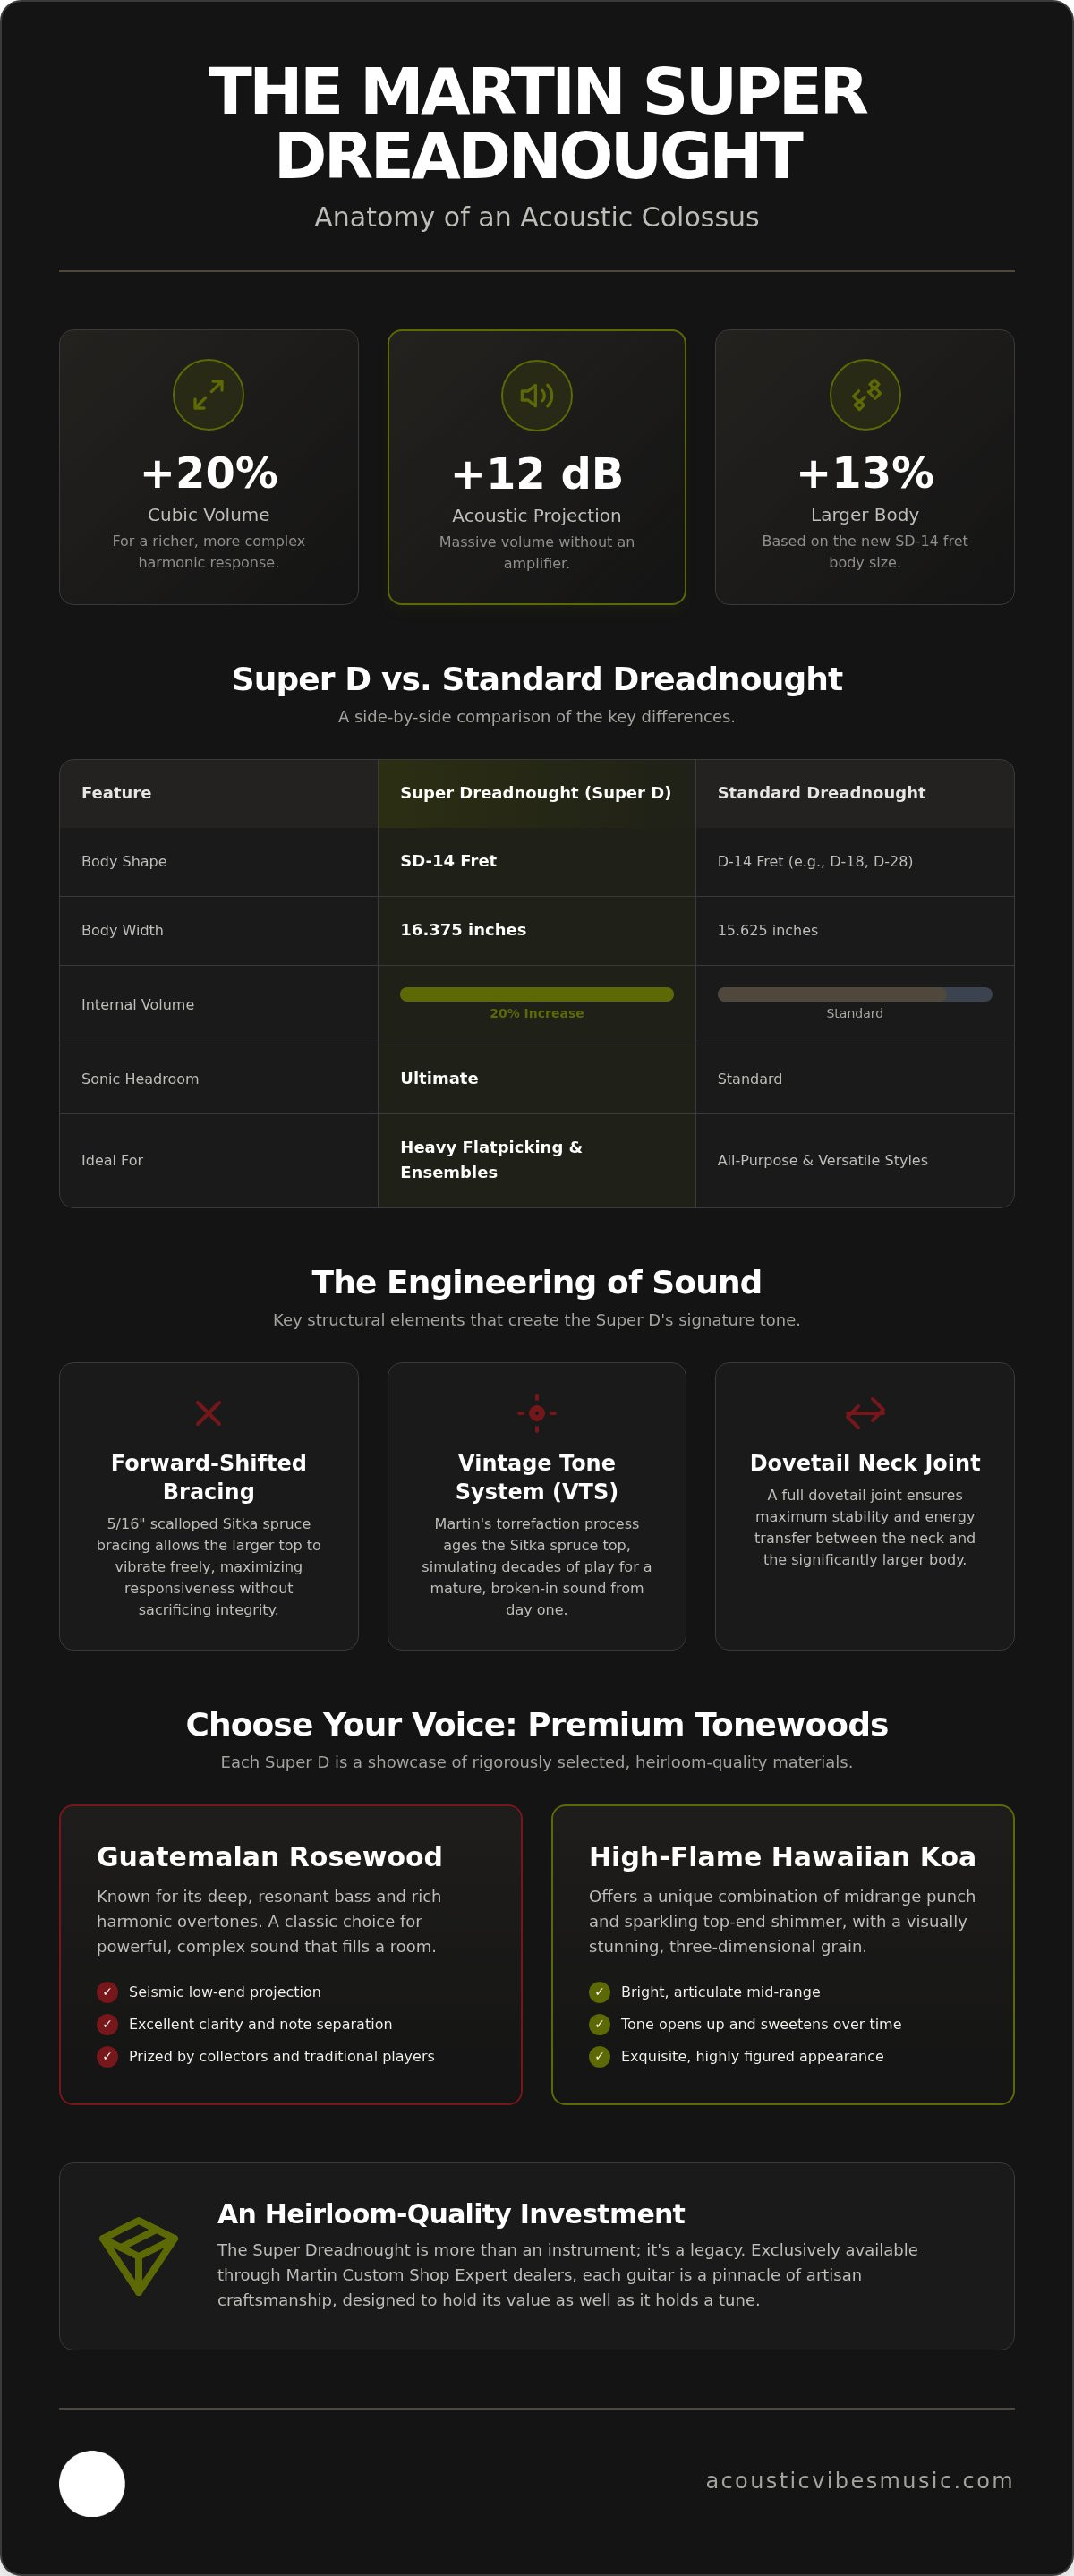Click the green gem icon beside Heirloom-Quality Investment
Viewport: 1074px width, 2576px height.
(139, 2256)
